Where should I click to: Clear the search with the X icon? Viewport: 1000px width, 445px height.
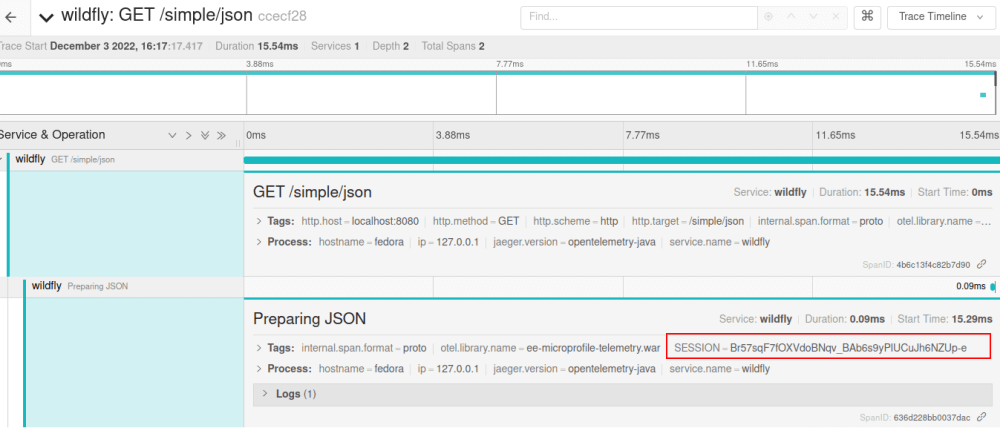pyautogui.click(x=836, y=17)
